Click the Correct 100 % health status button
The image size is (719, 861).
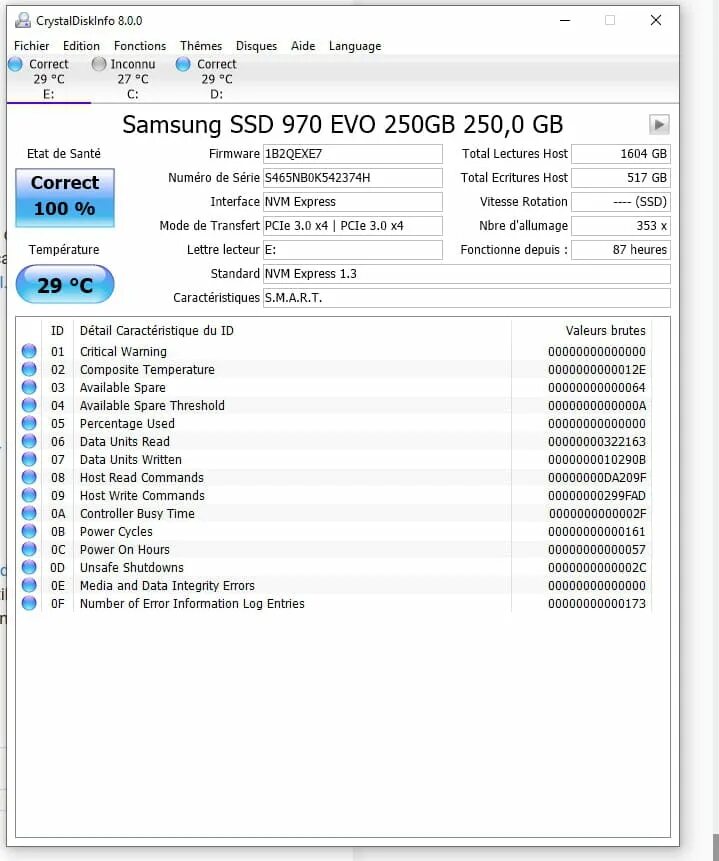[x=65, y=198]
